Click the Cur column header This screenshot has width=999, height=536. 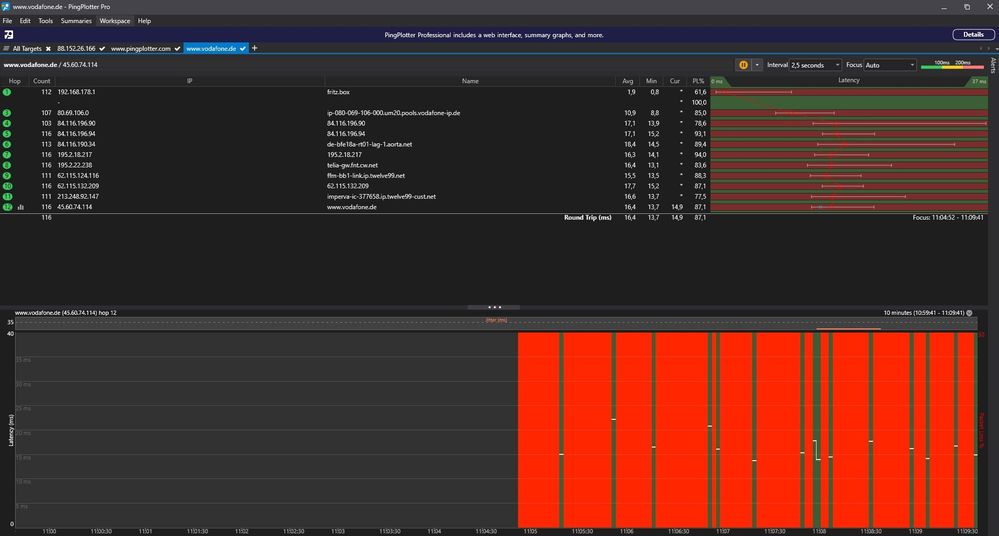tap(675, 81)
